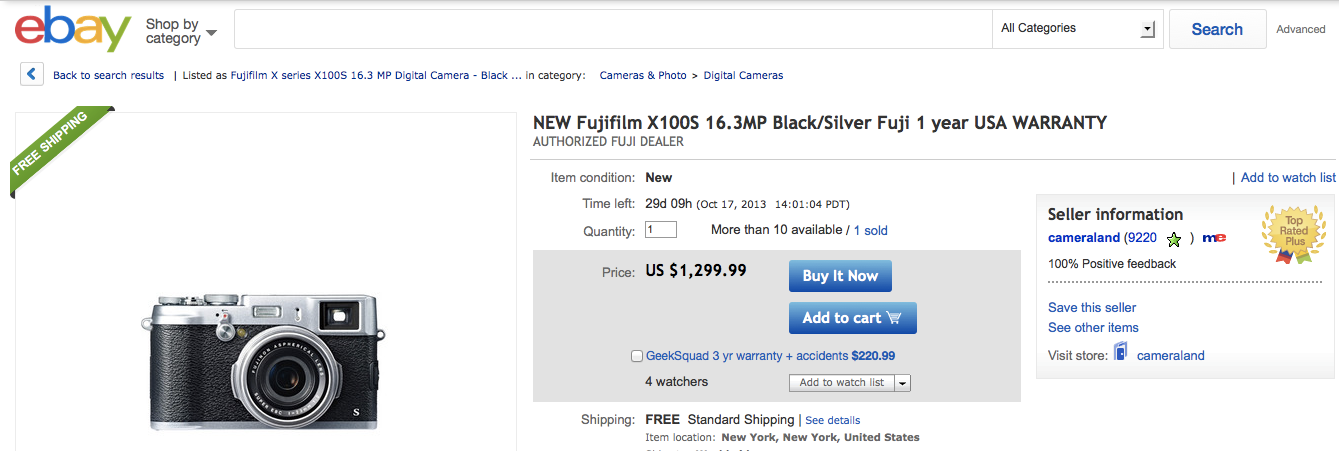Open the Shop by category dropdown
The height and width of the screenshot is (451, 1339).
pyautogui.click(x=181, y=31)
